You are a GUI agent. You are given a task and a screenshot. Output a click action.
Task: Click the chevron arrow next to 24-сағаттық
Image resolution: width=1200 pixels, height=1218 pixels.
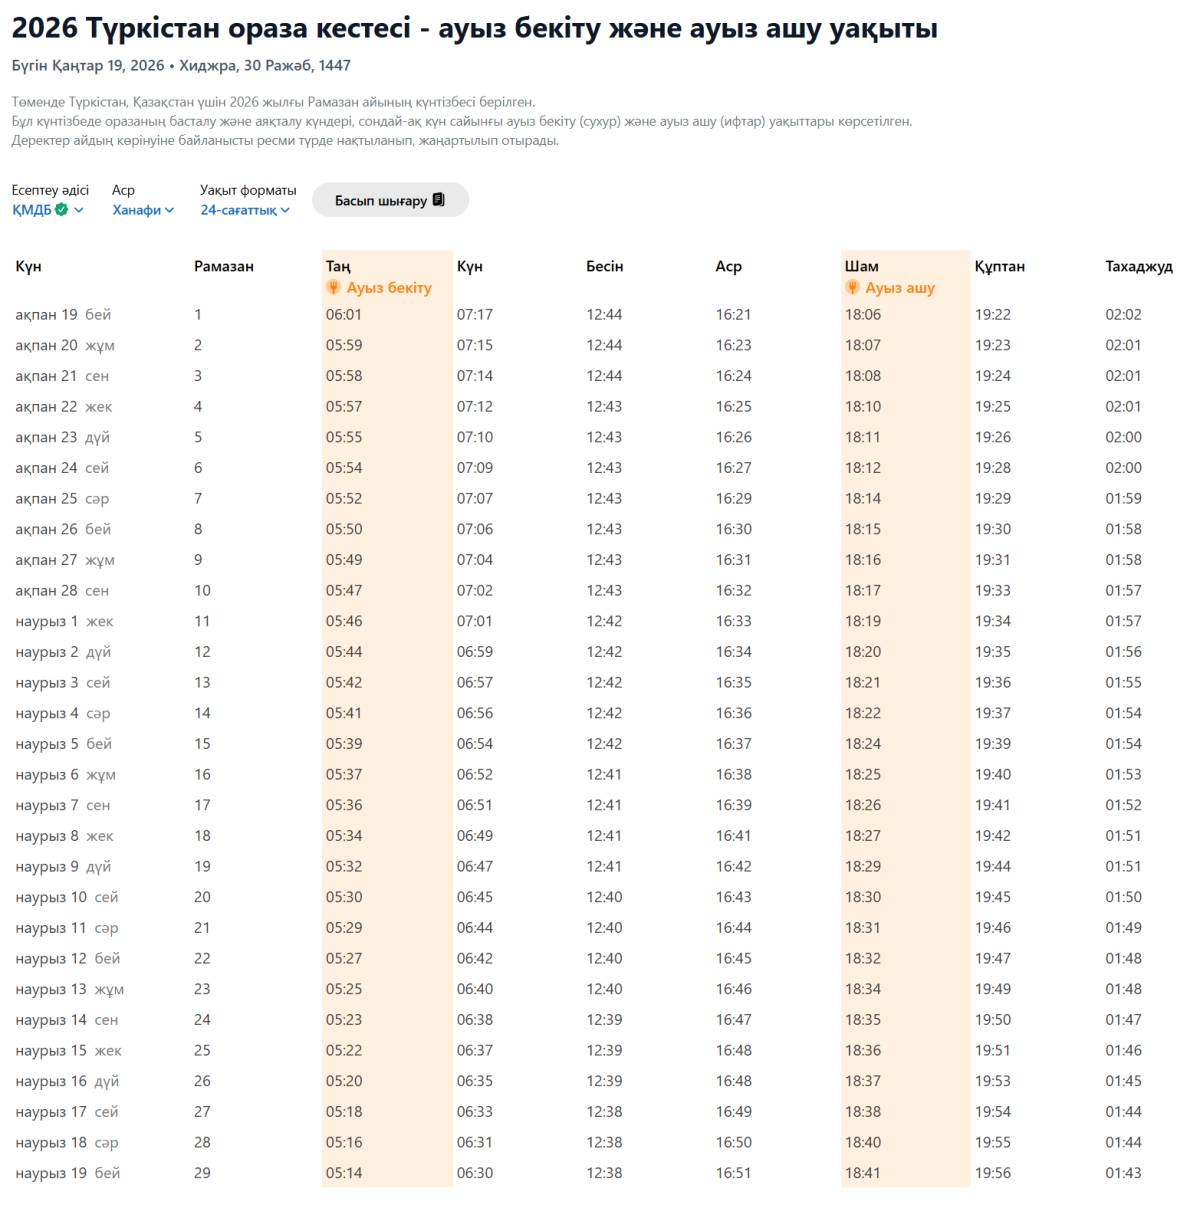coord(285,210)
